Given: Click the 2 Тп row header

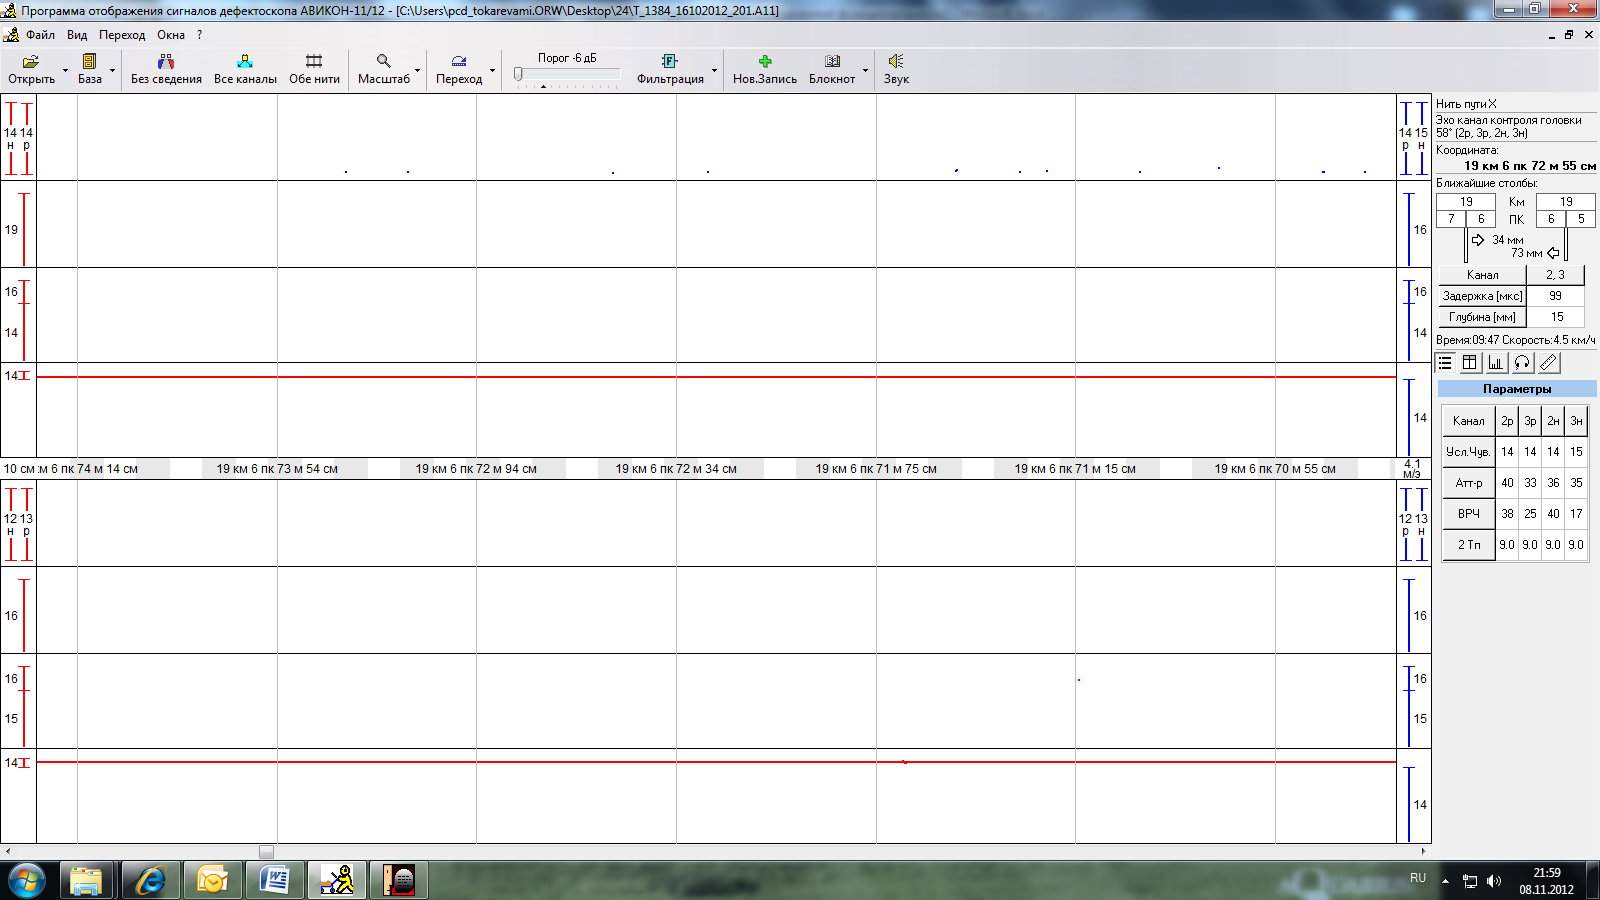Looking at the screenshot, I should [x=1469, y=545].
